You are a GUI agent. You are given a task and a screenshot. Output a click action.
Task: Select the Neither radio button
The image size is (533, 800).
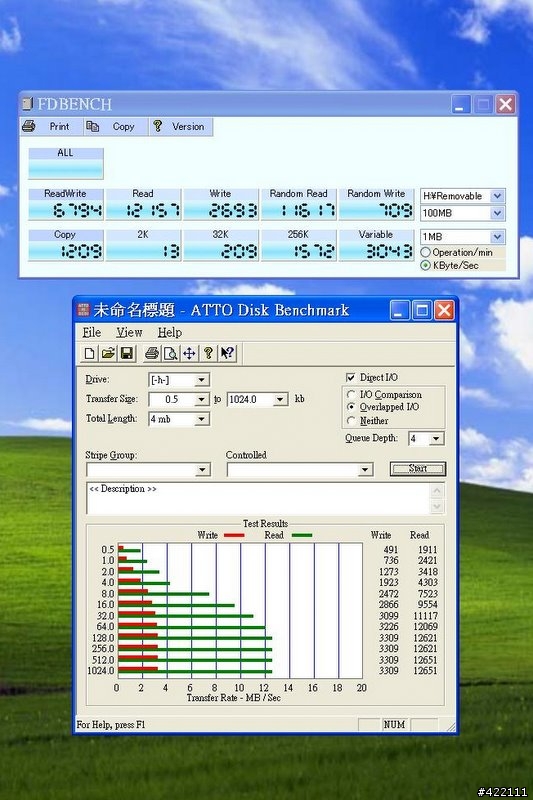tap(351, 420)
